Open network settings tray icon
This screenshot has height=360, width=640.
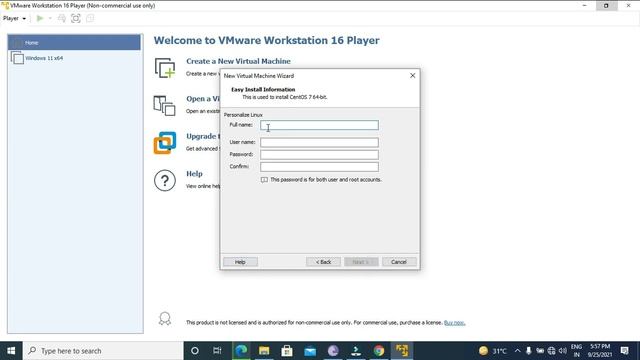click(x=551, y=351)
